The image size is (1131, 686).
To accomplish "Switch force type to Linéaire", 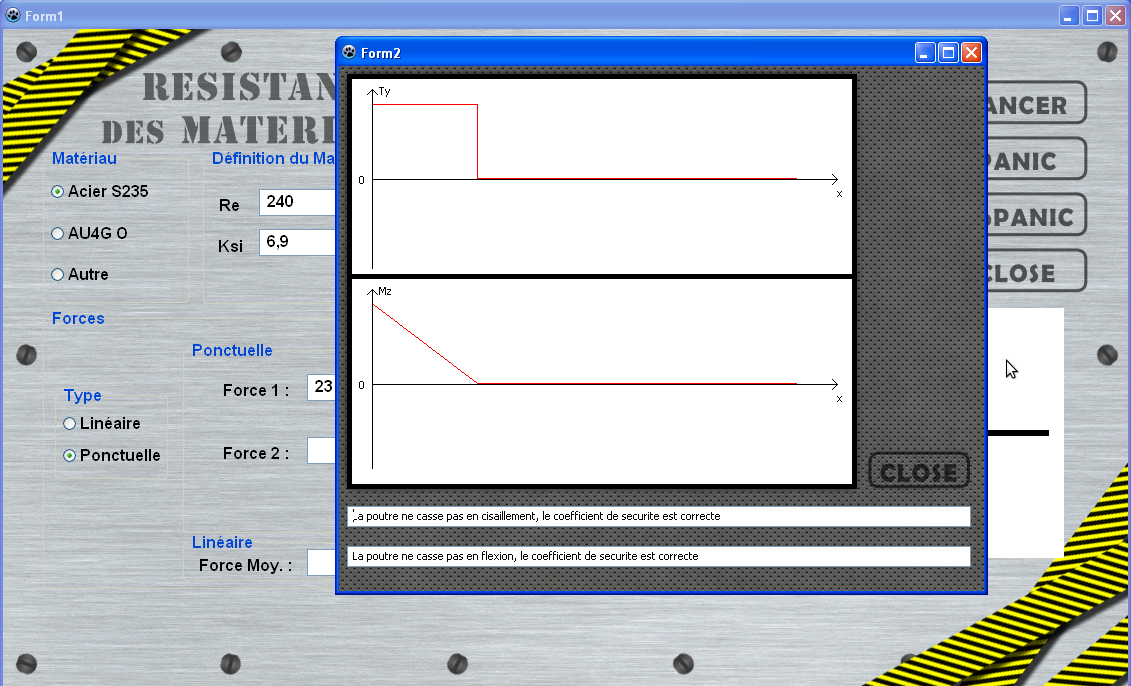I will pos(102,423).
